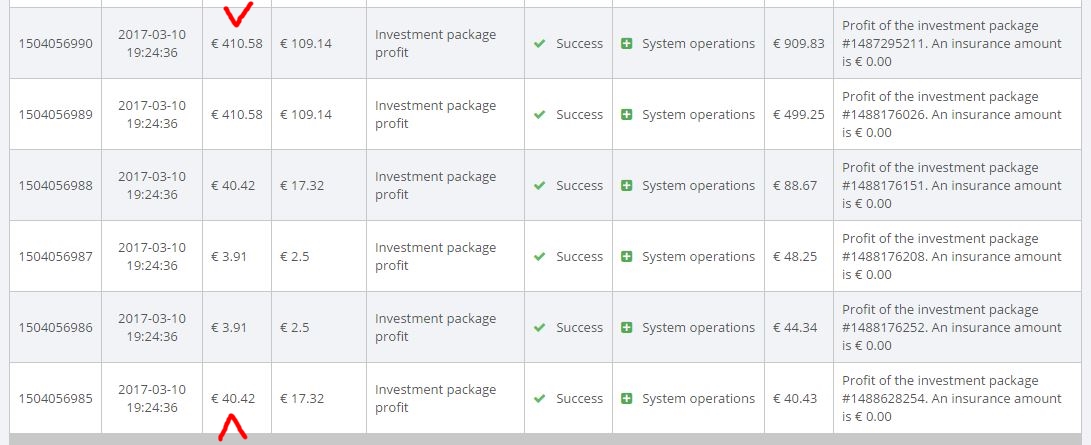Click the plus icon for transaction 1504056988
The width and height of the screenshot is (1091, 445).
pos(627,186)
